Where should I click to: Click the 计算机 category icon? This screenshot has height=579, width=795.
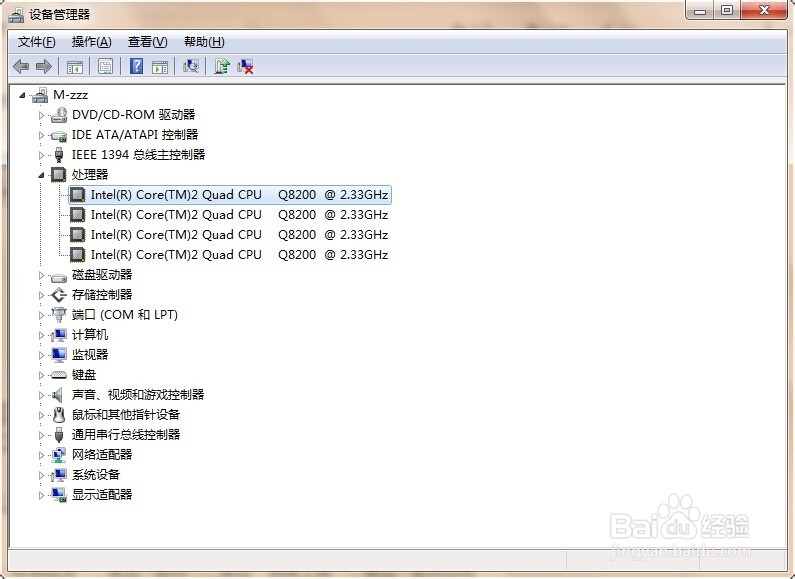pyautogui.click(x=59, y=335)
